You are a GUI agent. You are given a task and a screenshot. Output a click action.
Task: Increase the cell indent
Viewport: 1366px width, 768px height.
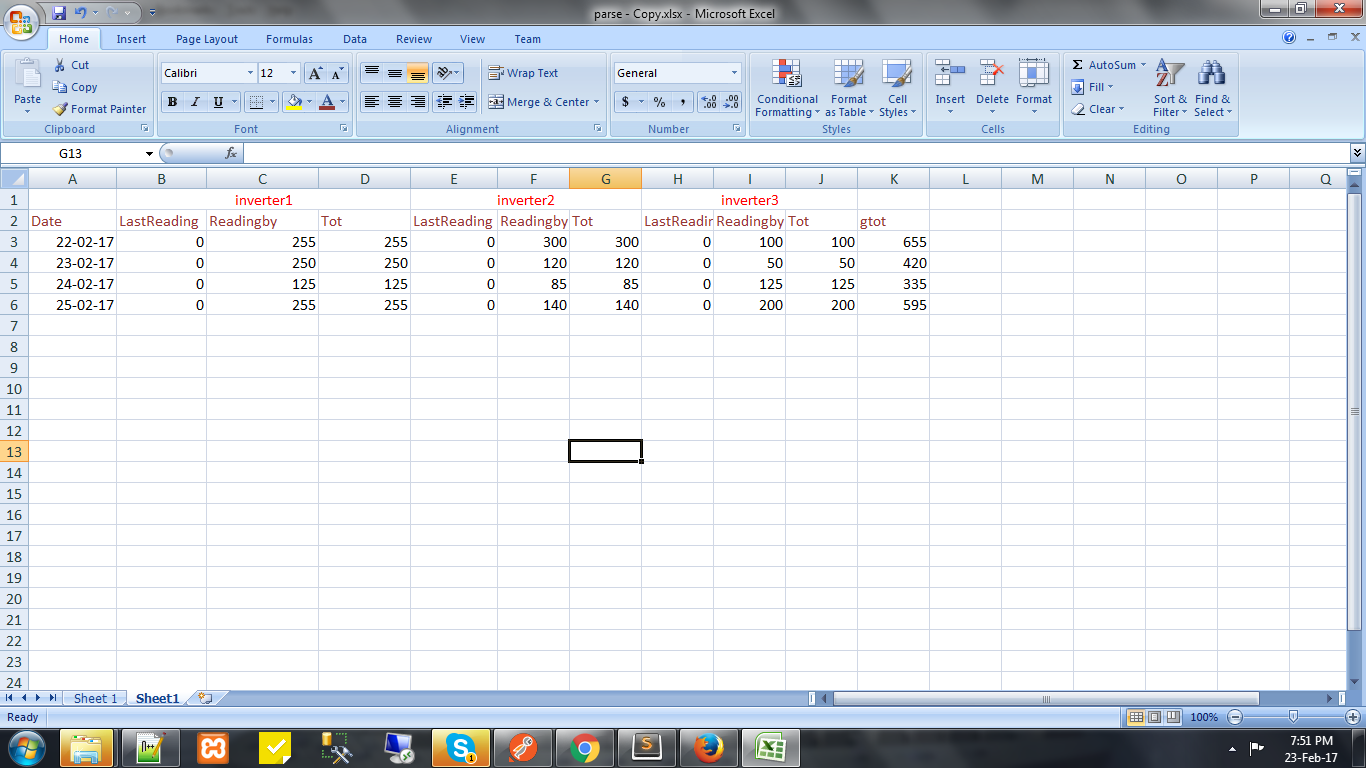click(467, 102)
